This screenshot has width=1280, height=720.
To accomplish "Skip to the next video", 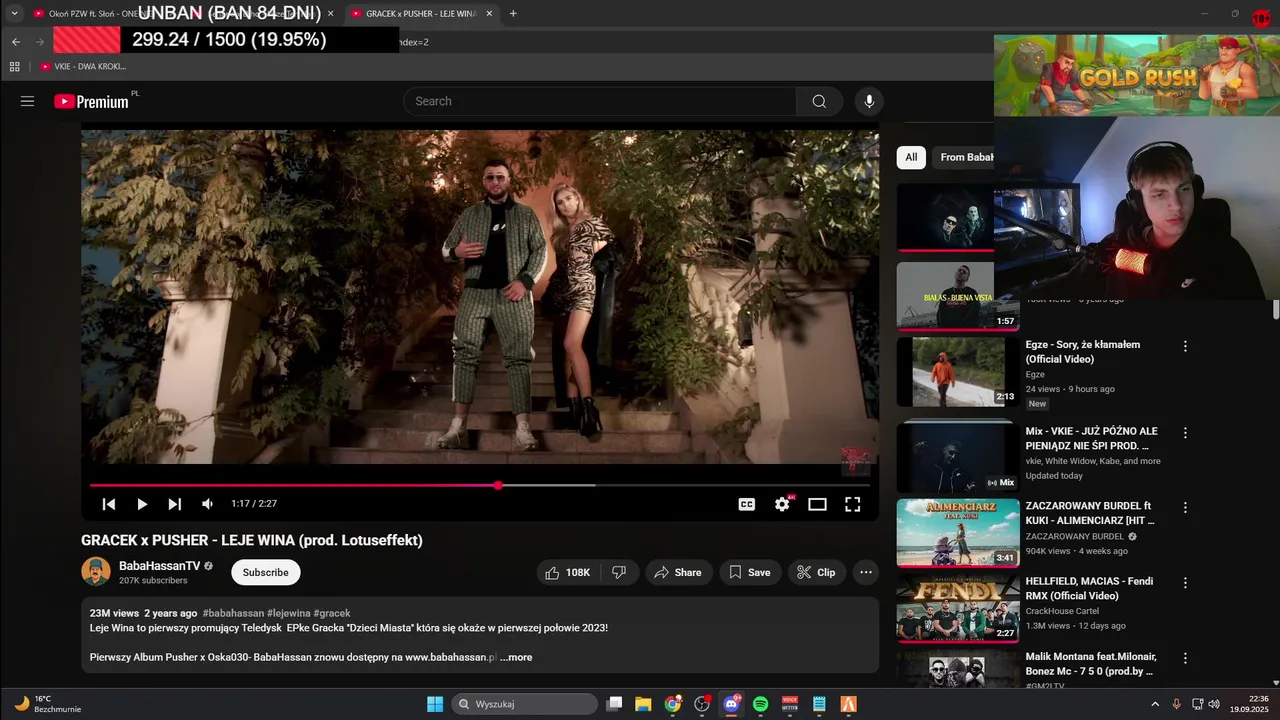I will pyautogui.click(x=175, y=504).
